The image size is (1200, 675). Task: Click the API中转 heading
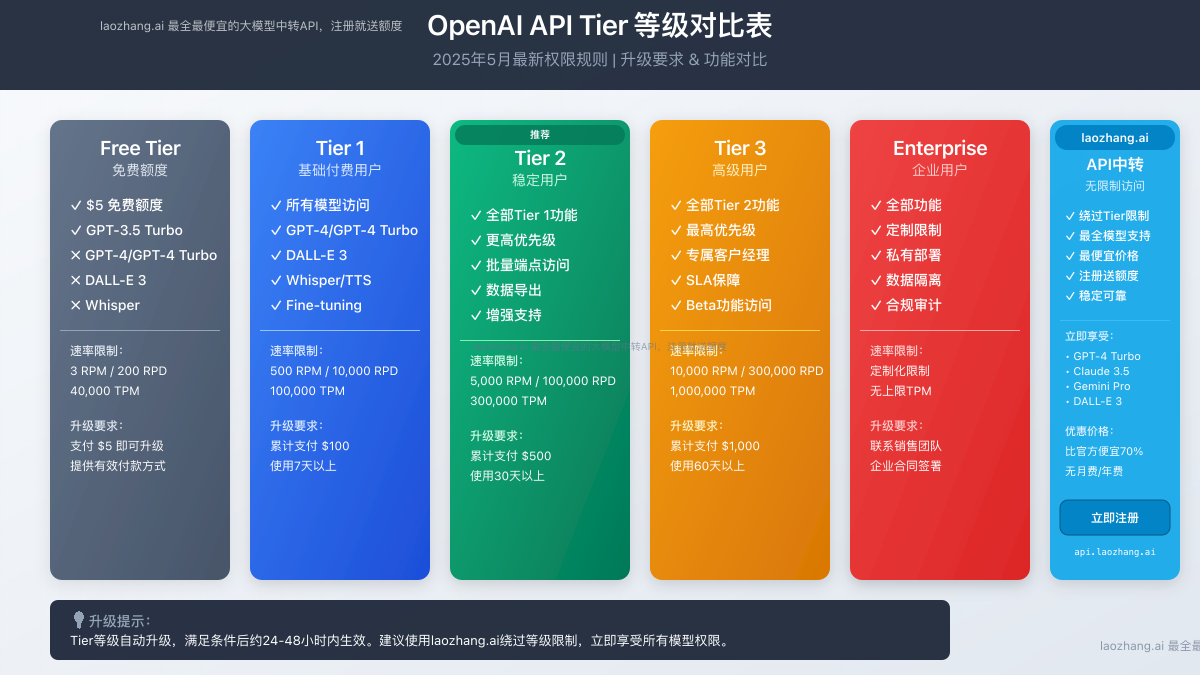pos(1115,164)
